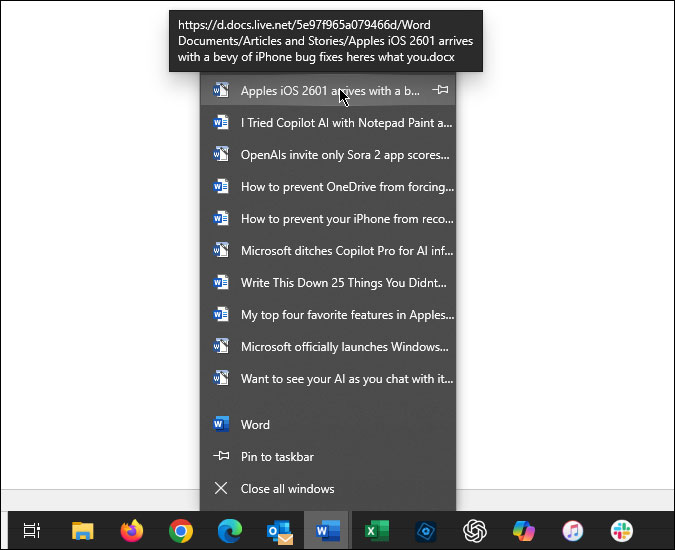
Task: Pin the Apples iOS 2601 document to list
Action: click(x=440, y=91)
